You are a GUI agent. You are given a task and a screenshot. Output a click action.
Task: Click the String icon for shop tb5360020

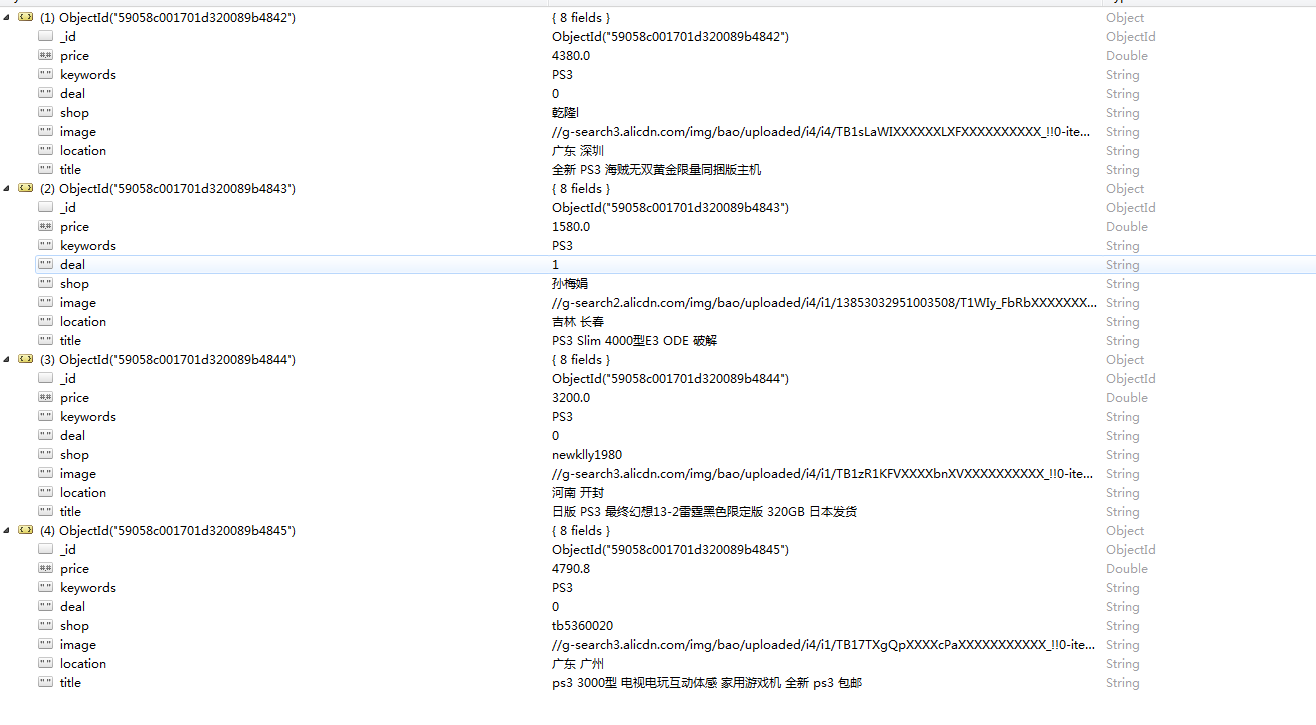(x=45, y=626)
